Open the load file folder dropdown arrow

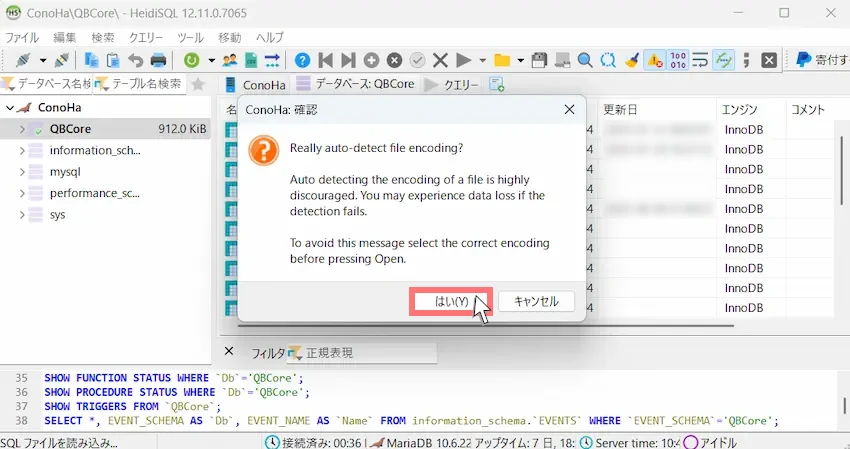(520, 60)
